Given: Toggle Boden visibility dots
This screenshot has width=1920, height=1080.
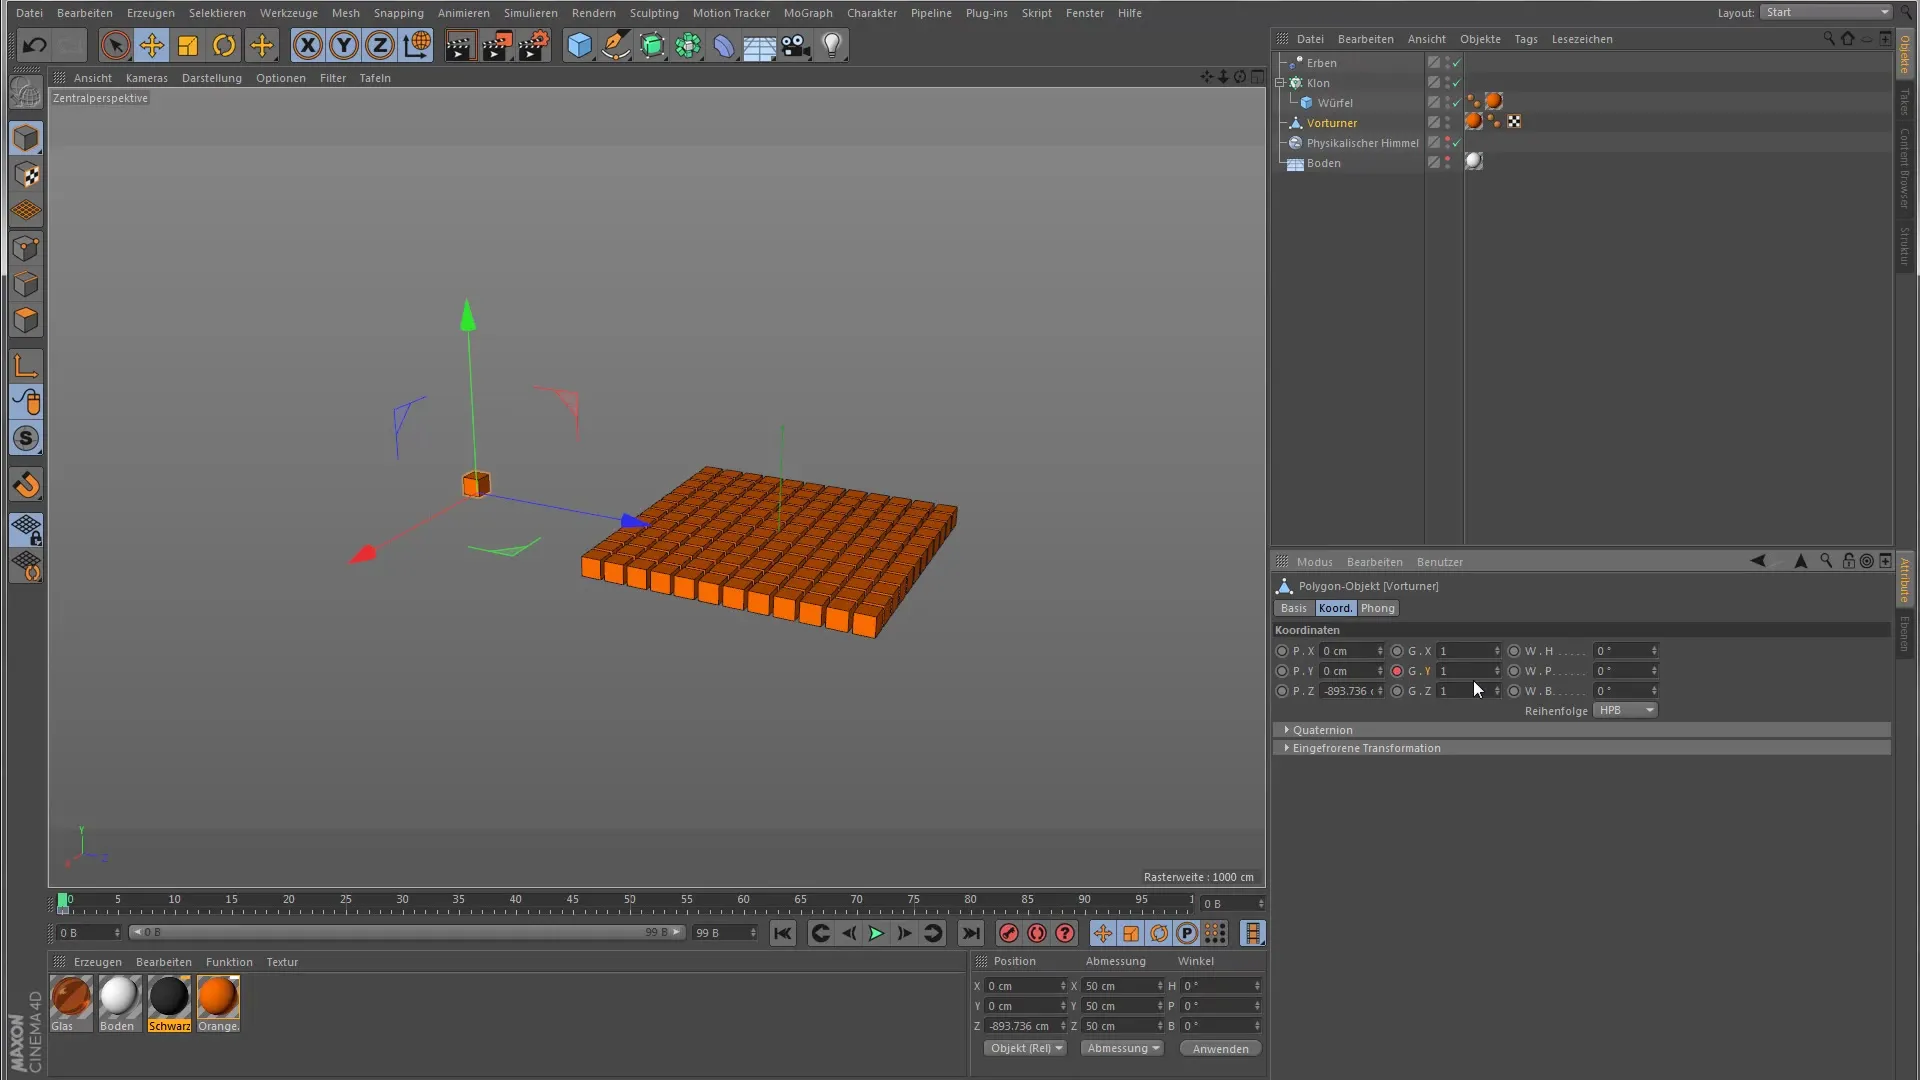Looking at the screenshot, I should point(1447,163).
